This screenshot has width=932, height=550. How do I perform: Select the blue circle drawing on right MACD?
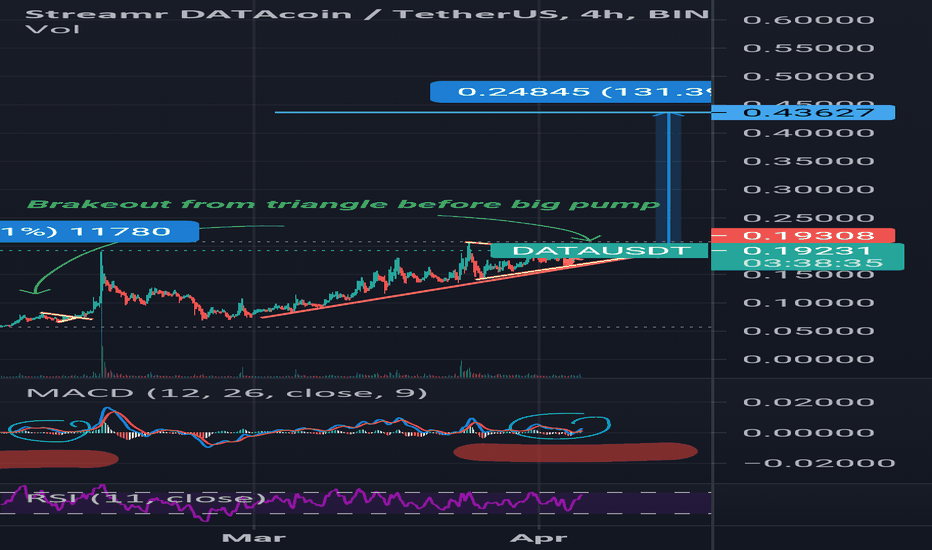(559, 426)
